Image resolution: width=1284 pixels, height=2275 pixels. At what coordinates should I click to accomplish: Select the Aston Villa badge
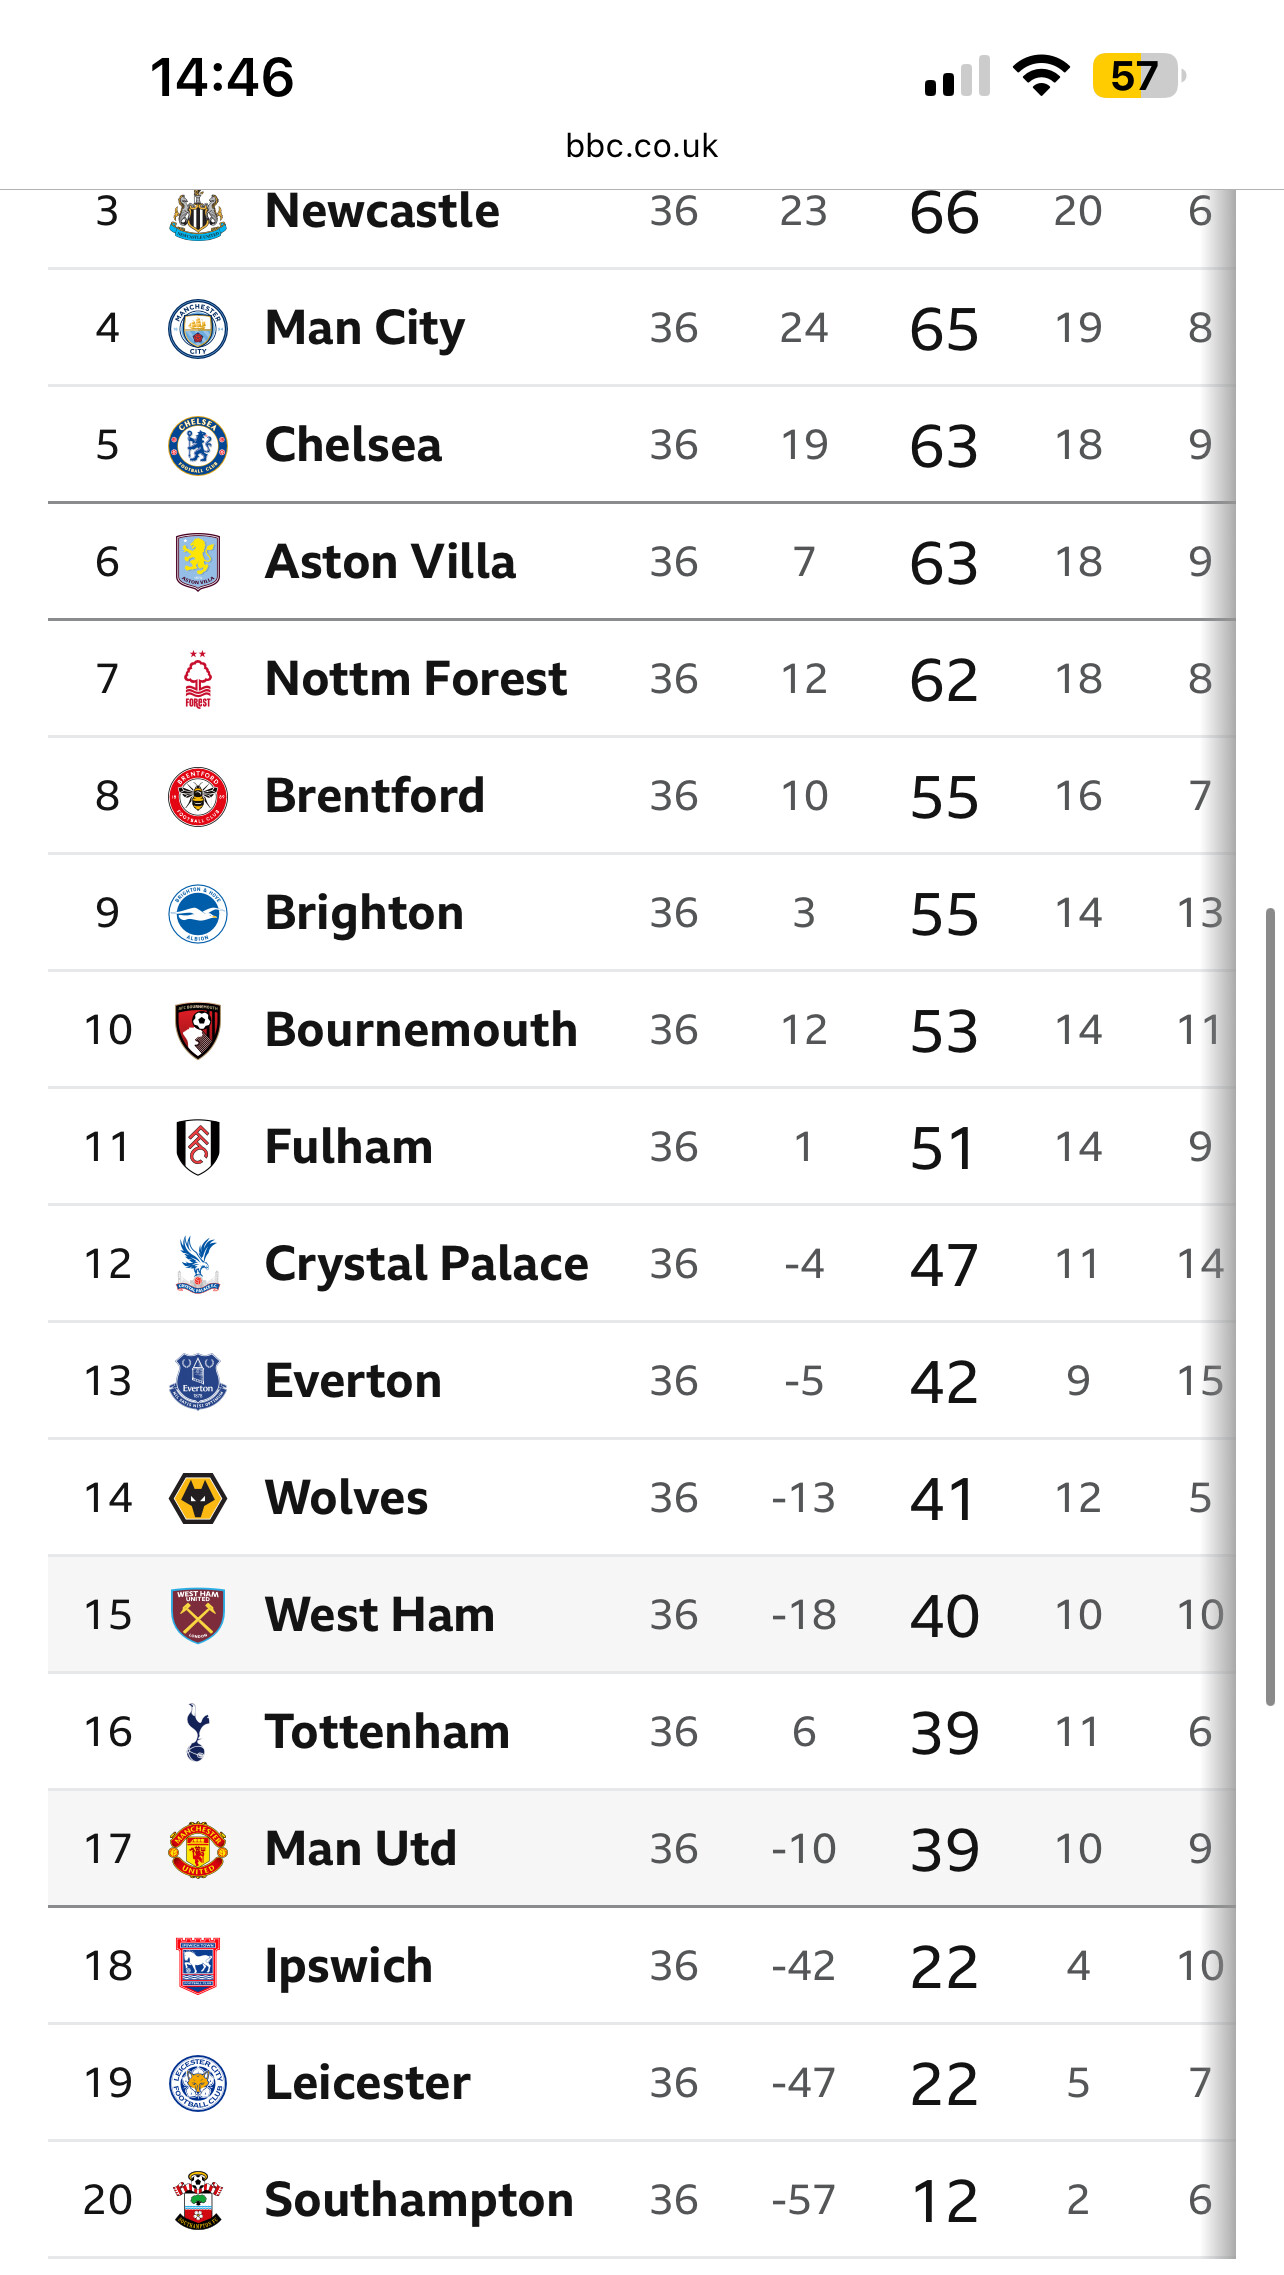point(198,562)
